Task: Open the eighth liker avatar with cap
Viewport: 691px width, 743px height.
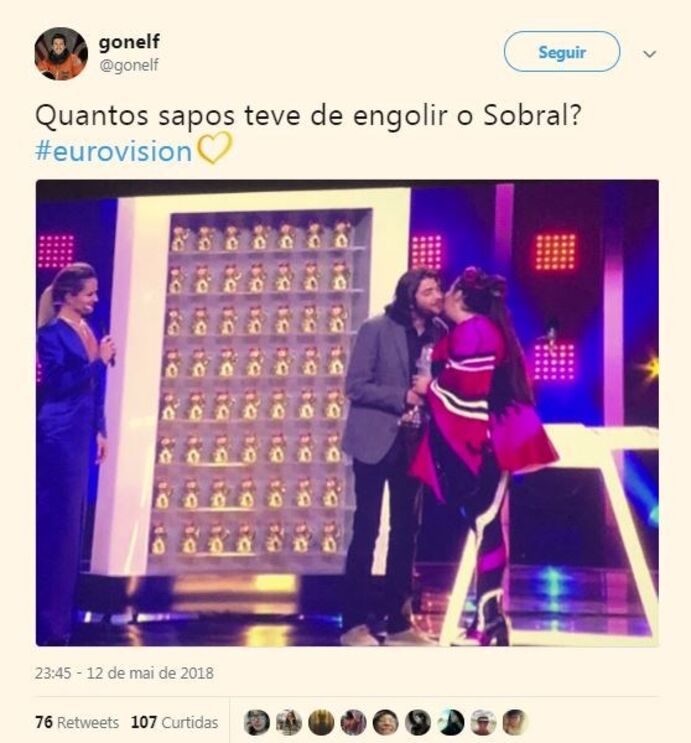Action: click(x=482, y=723)
